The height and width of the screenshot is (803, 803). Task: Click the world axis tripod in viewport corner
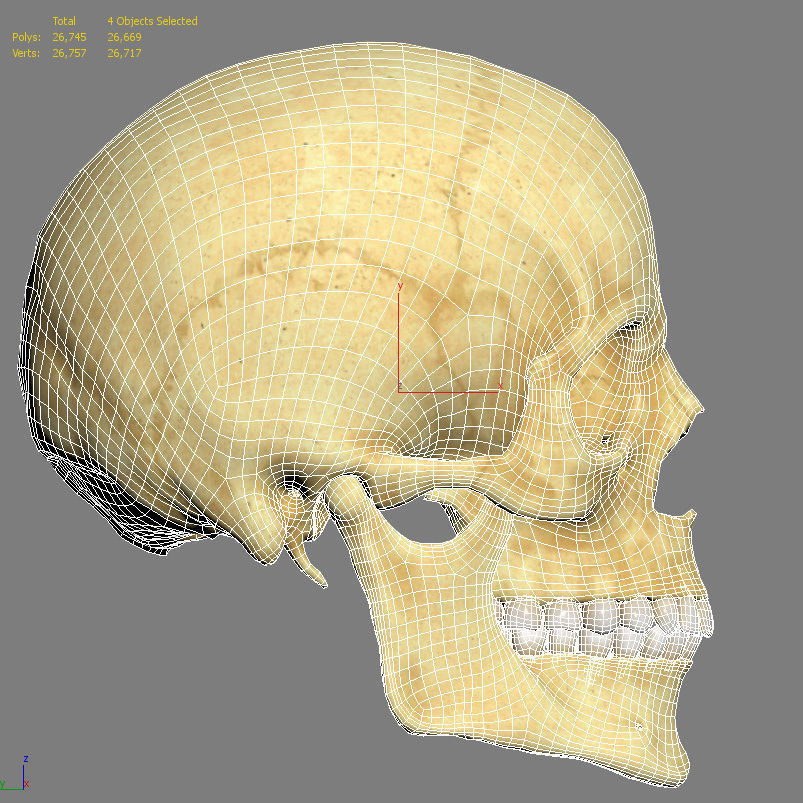coord(15,773)
